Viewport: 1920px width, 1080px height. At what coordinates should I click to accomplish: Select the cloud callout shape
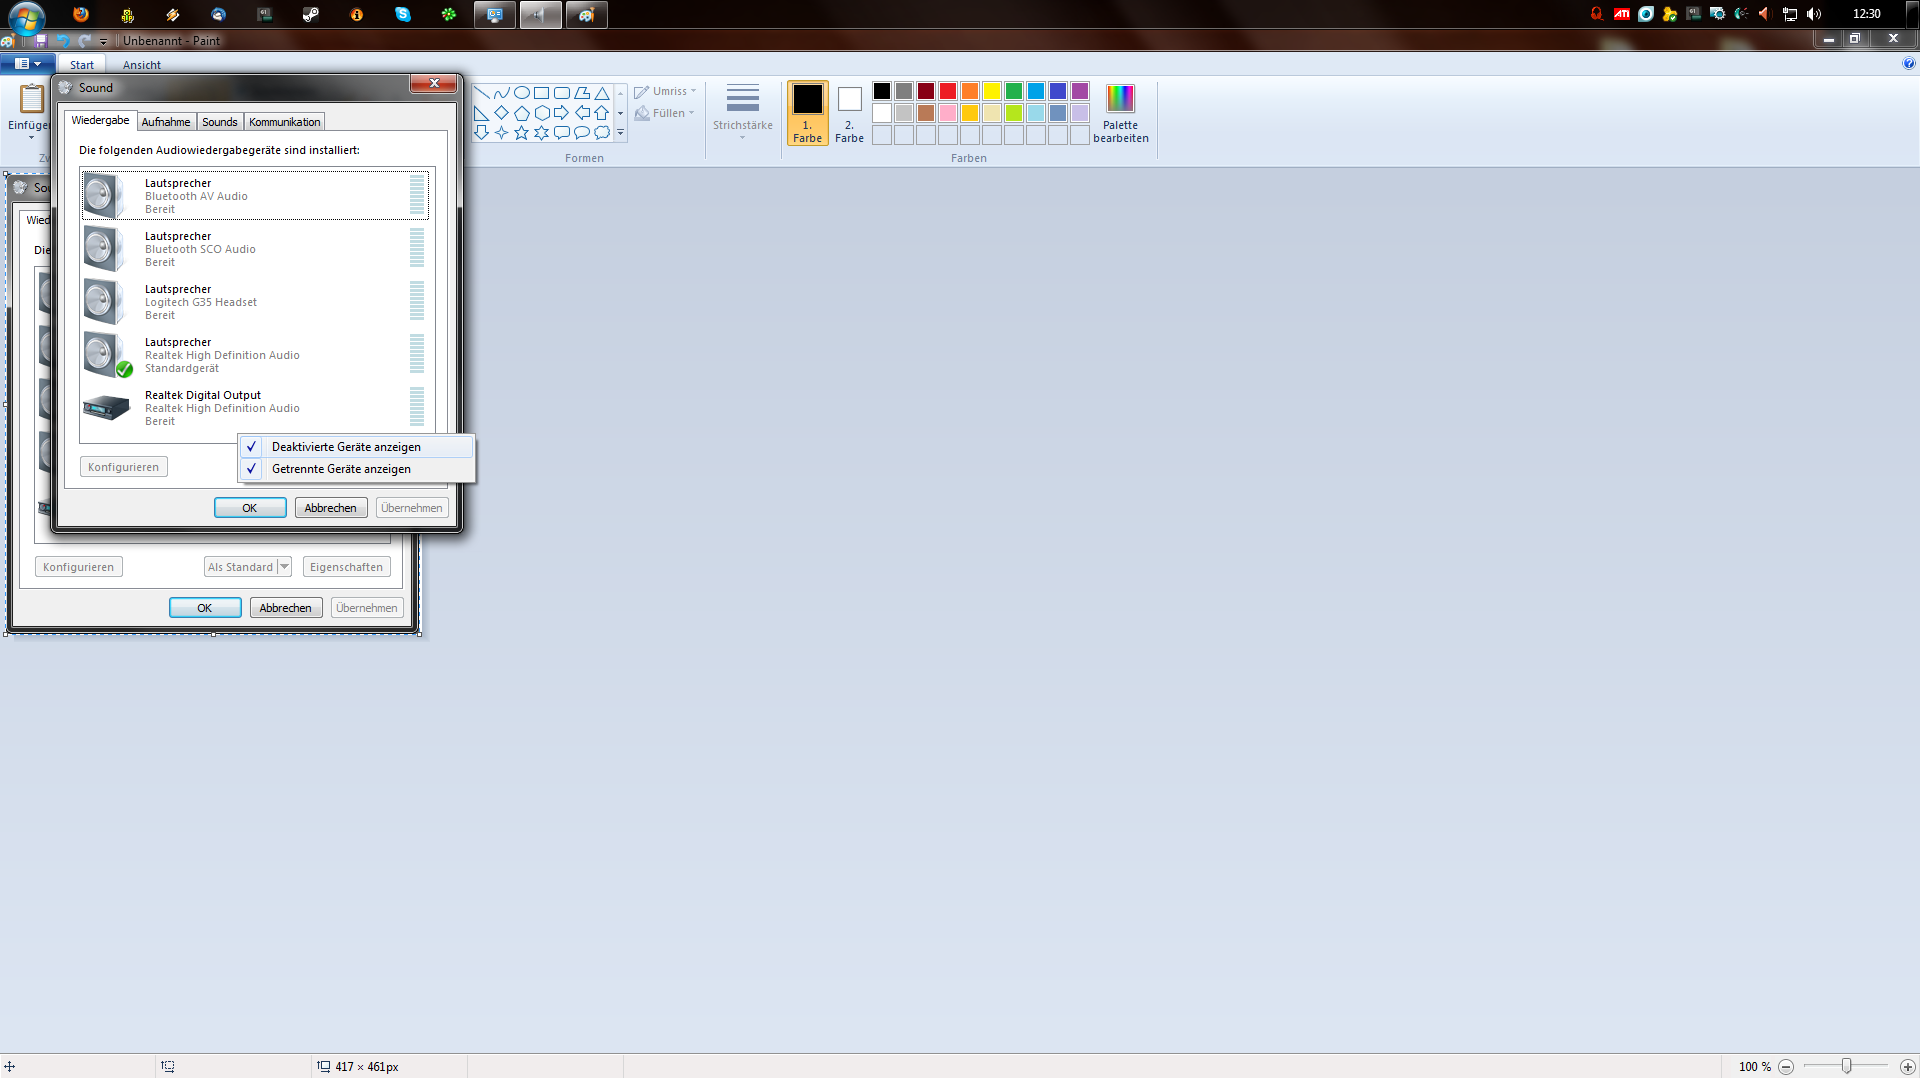click(602, 132)
